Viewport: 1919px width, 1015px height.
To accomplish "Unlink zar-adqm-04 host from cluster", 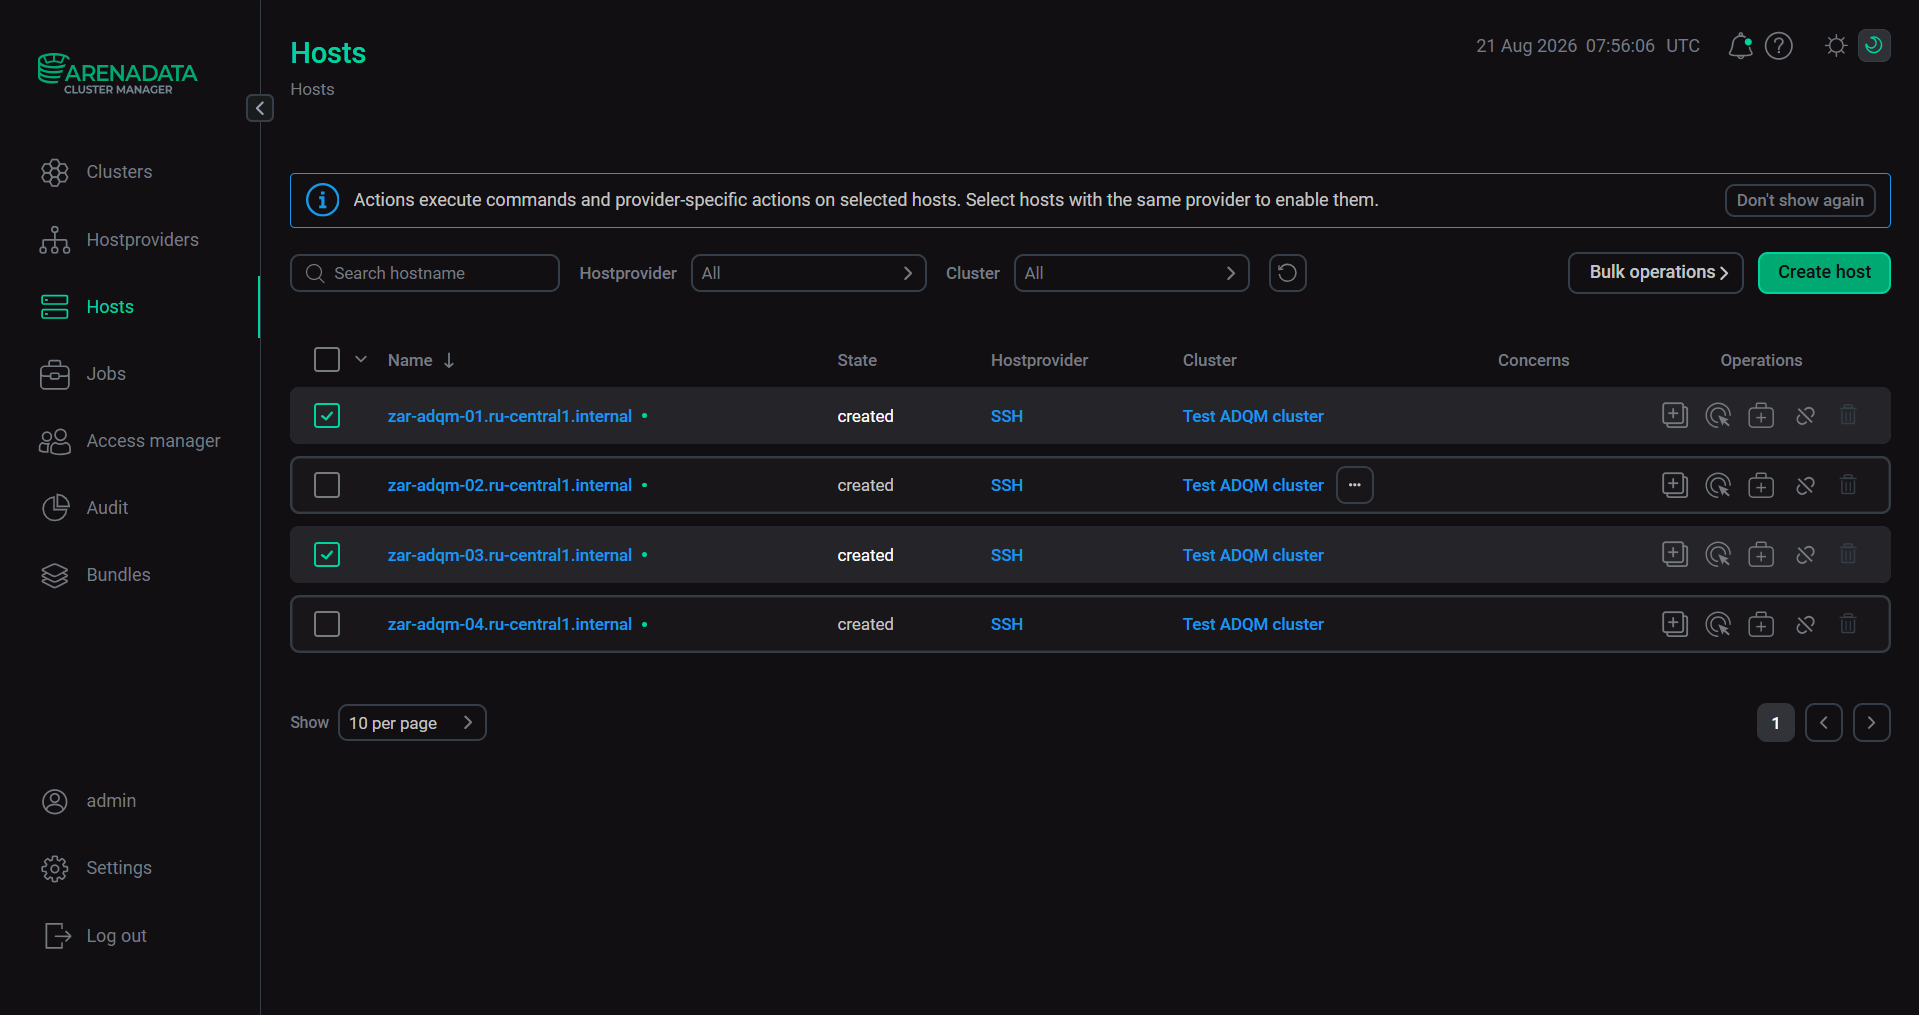I will point(1805,624).
